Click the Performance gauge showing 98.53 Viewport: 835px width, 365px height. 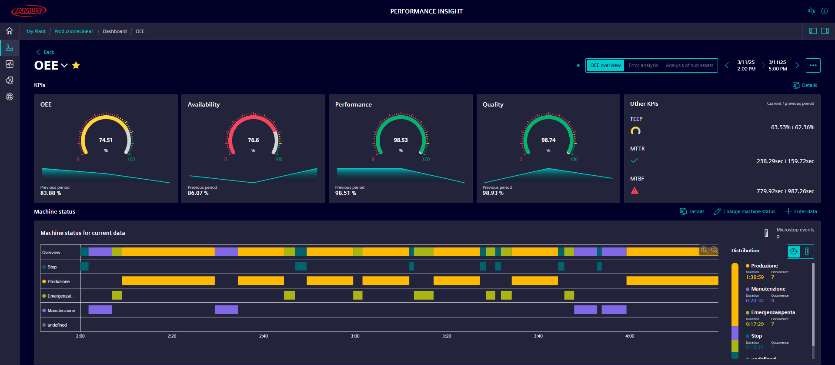click(400, 137)
